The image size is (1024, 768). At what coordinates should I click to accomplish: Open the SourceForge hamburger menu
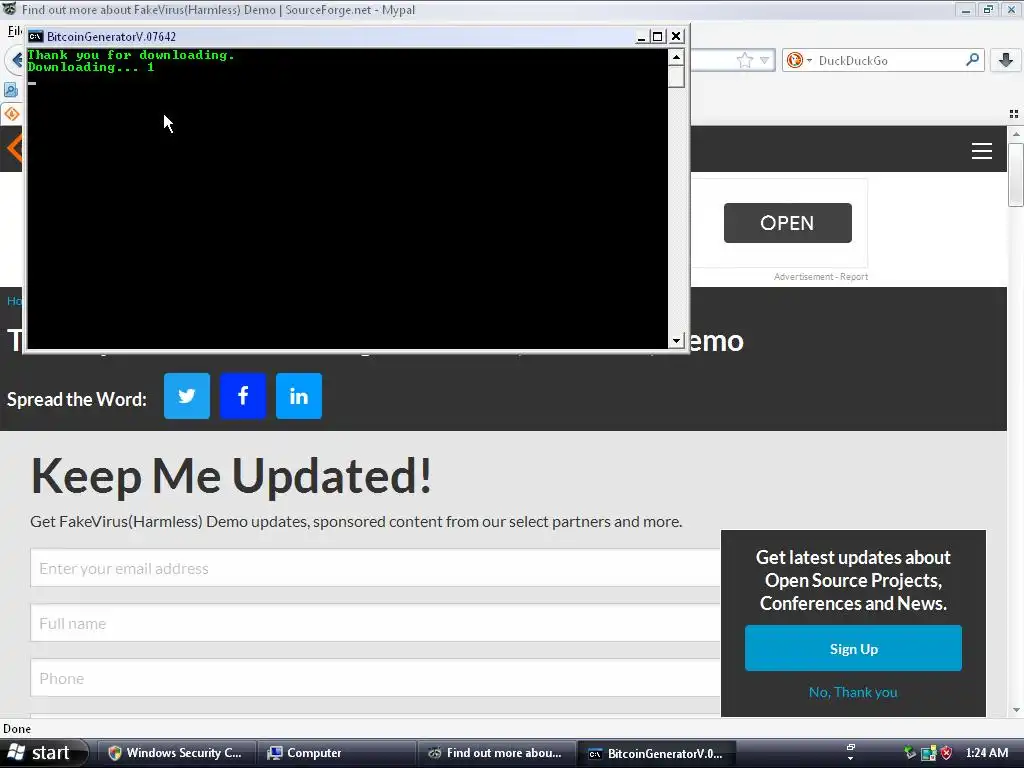[x=982, y=151]
